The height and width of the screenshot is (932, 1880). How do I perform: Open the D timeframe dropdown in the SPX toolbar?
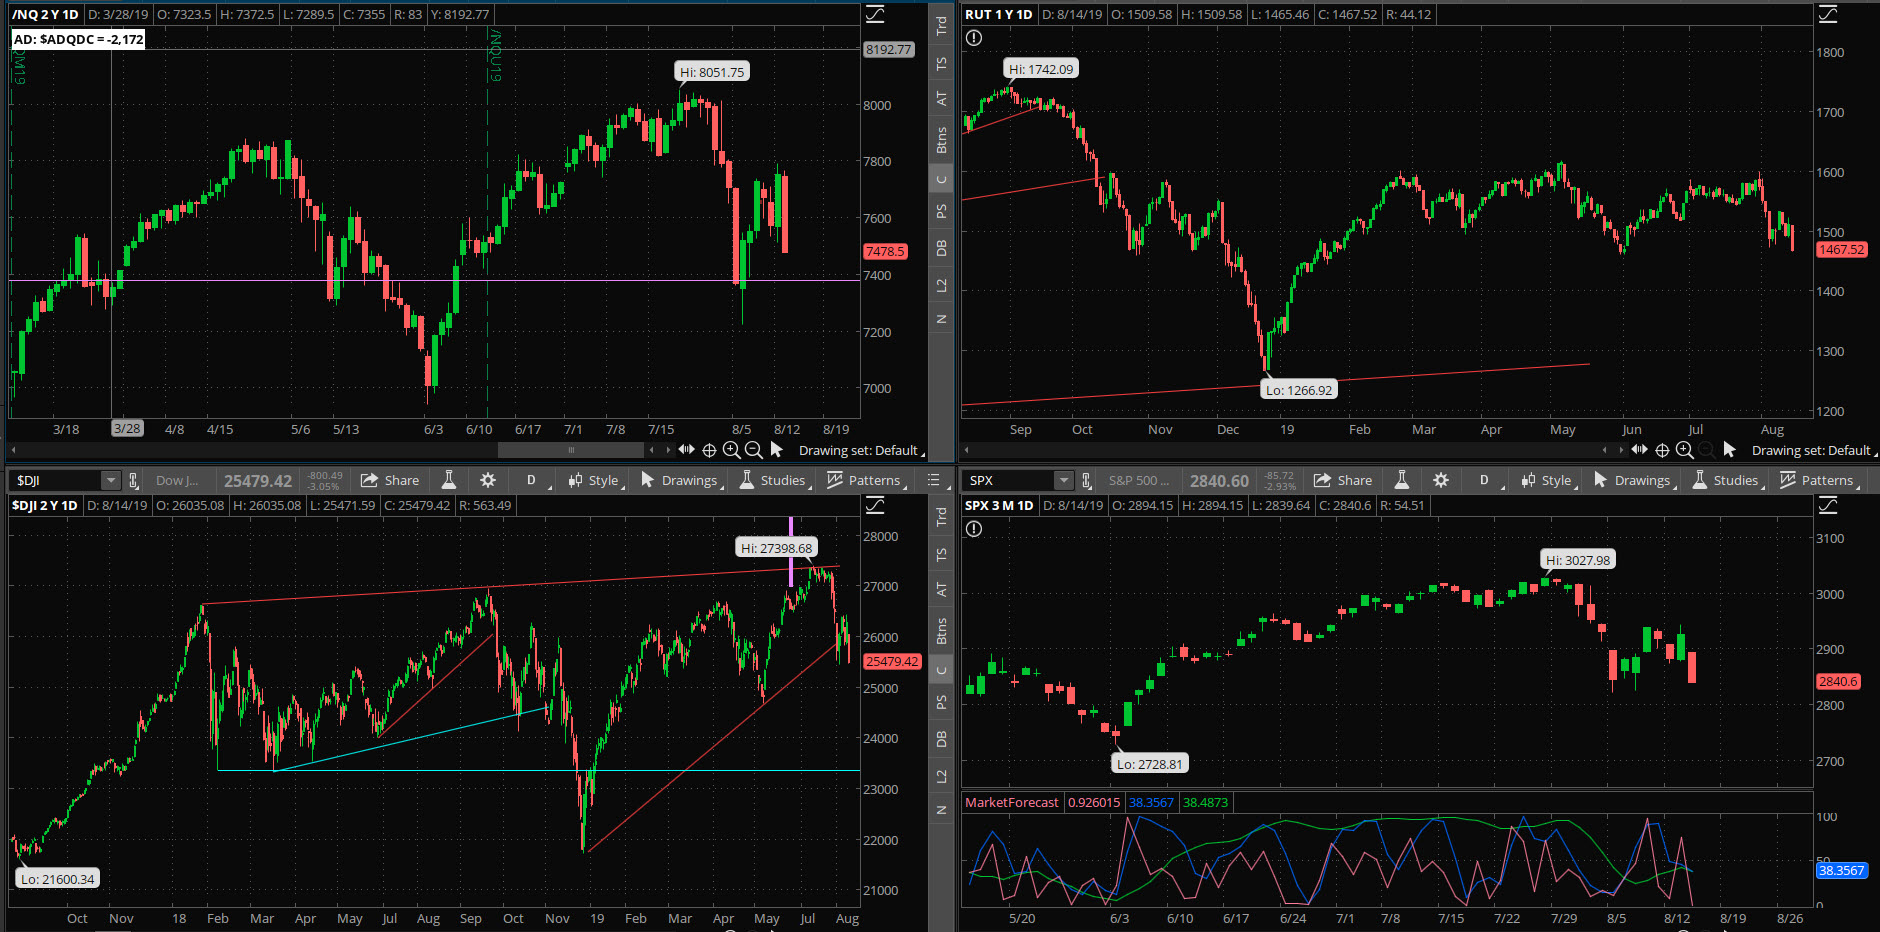[x=1484, y=480]
